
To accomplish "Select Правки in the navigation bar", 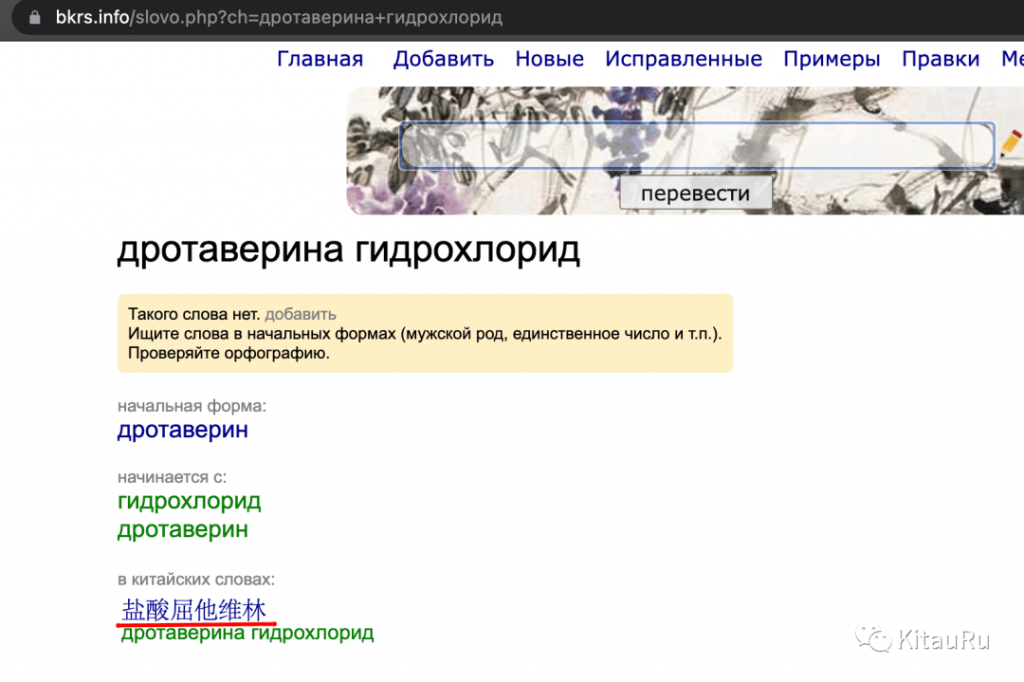I will click(940, 58).
